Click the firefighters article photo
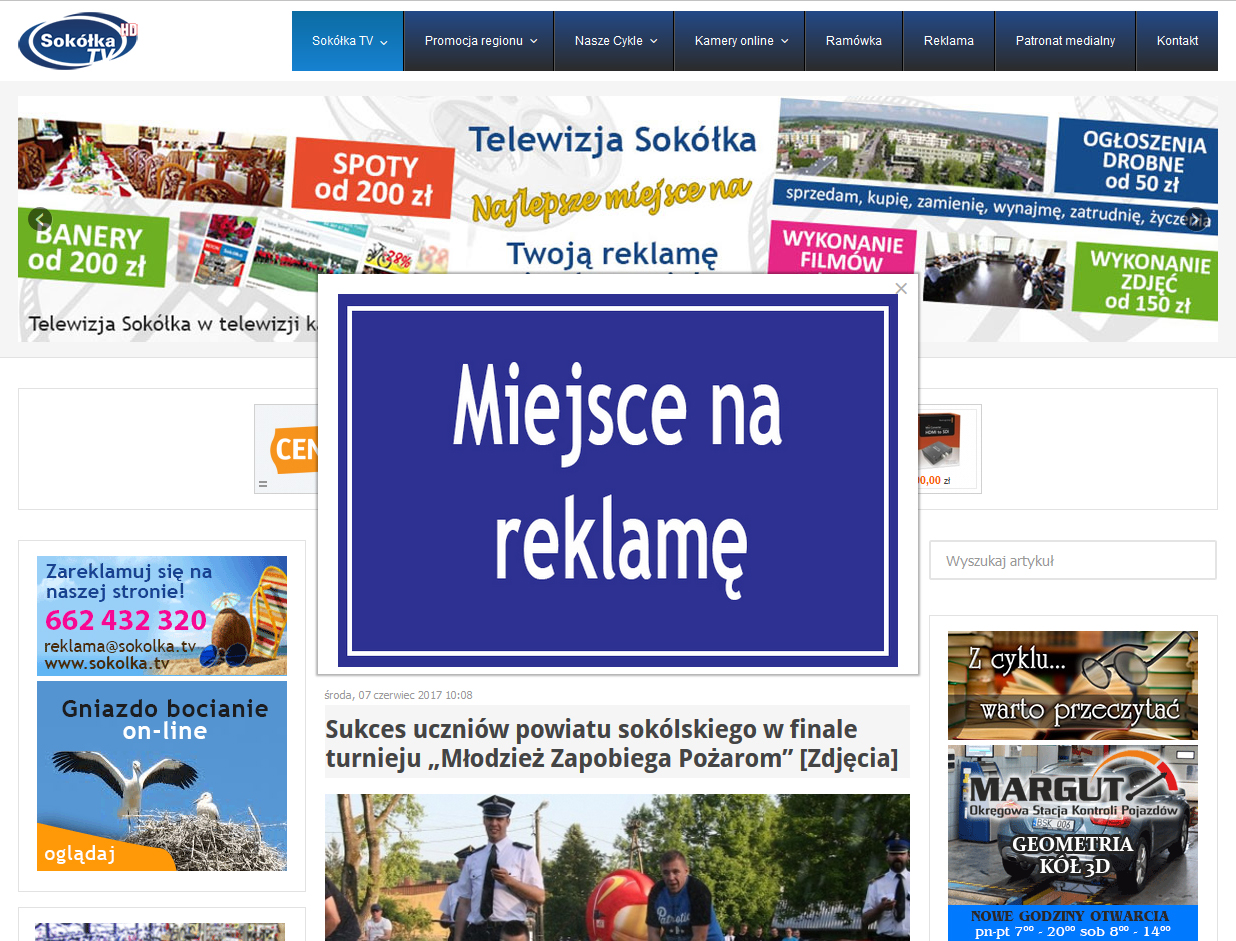Image resolution: width=1236 pixels, height=941 pixels. point(617,868)
